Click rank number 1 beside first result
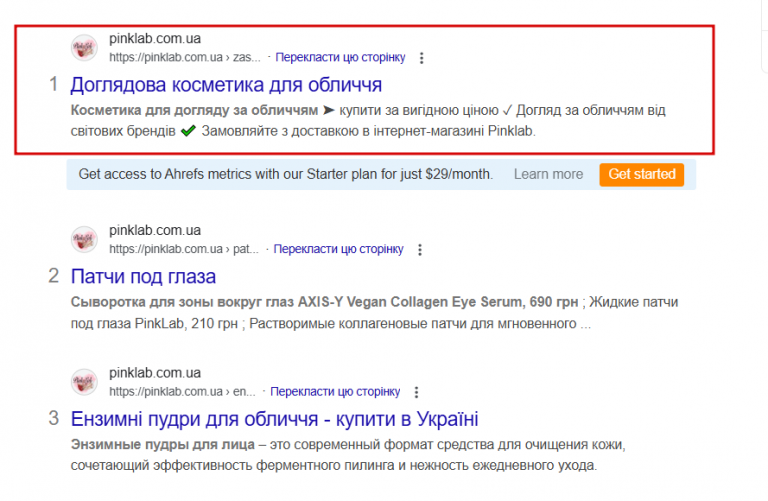The image size is (768, 501). [54, 84]
